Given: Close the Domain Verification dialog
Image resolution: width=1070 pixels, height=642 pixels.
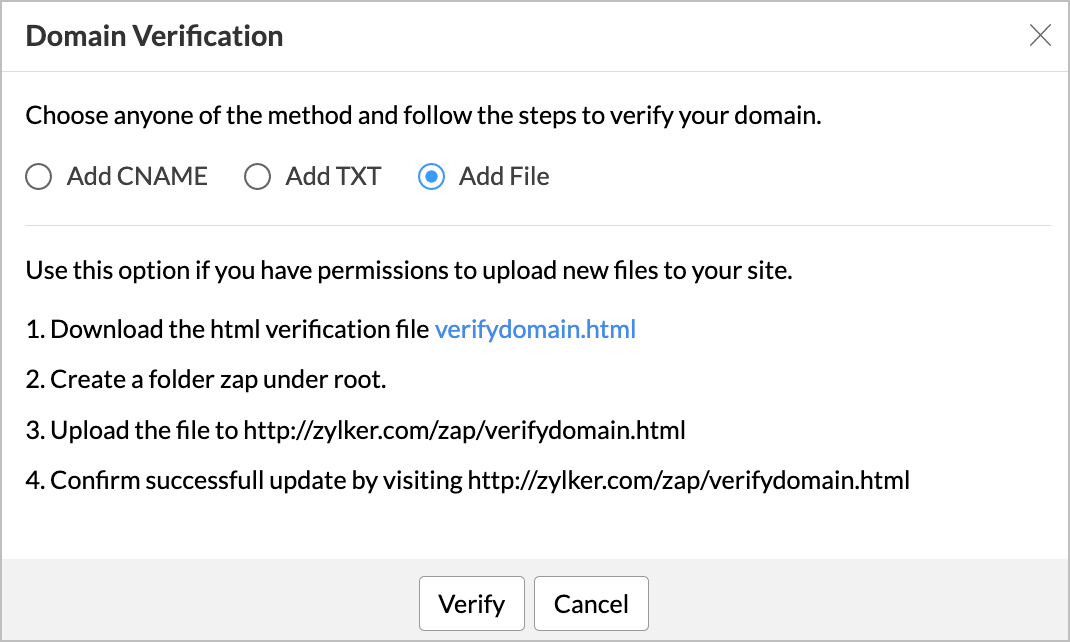Looking at the screenshot, I should point(1040,37).
